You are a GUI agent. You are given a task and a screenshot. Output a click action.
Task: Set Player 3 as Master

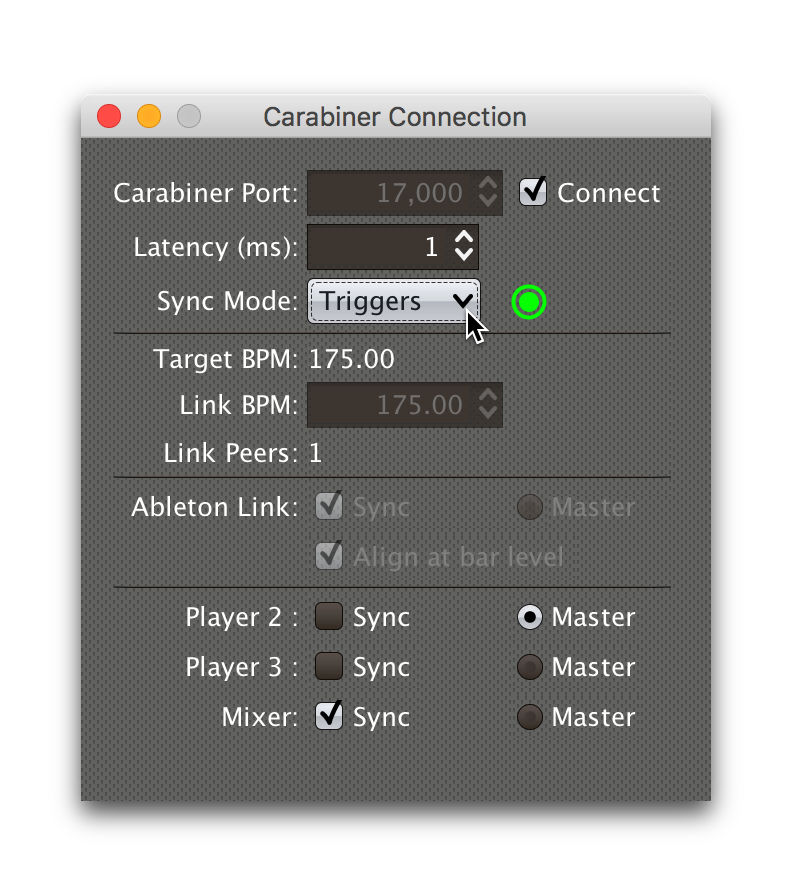click(x=529, y=667)
